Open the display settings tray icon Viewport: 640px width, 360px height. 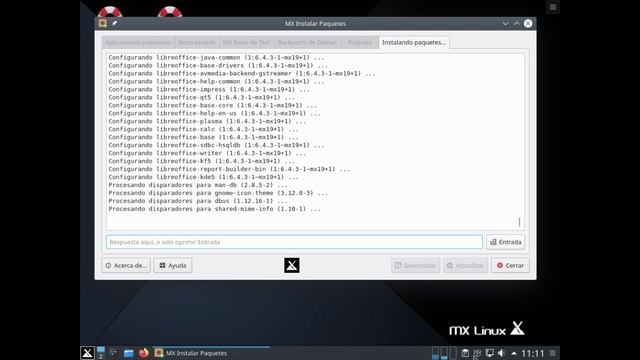coord(489,353)
